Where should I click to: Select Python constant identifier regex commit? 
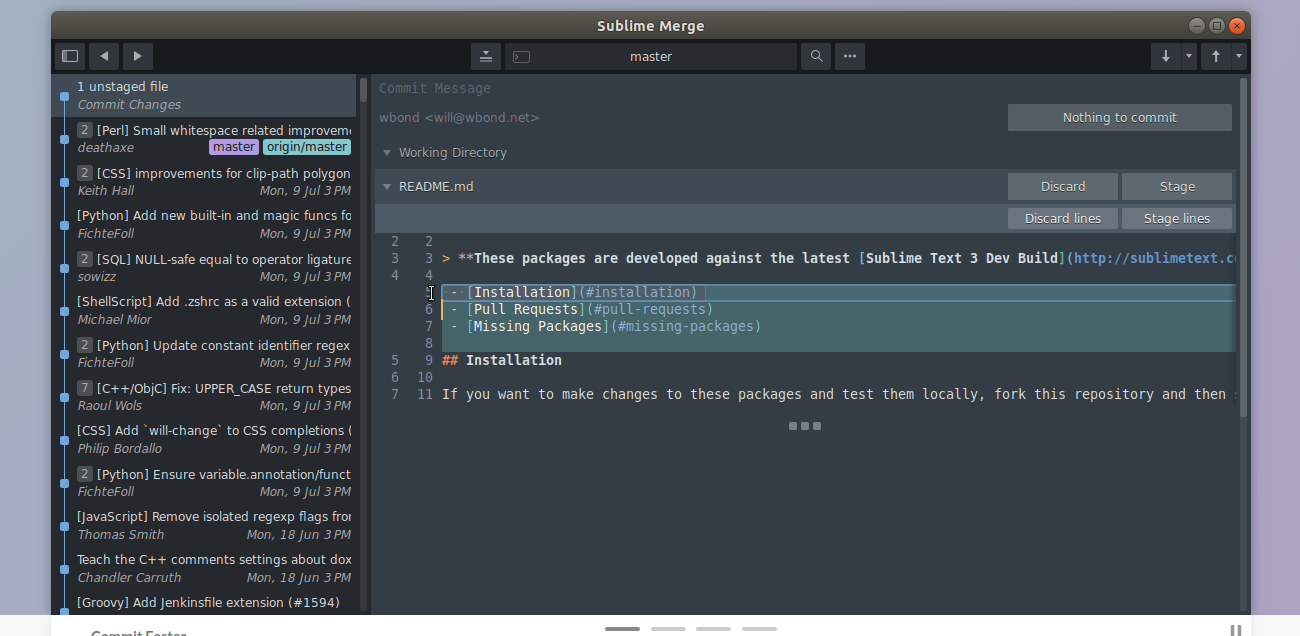point(205,353)
